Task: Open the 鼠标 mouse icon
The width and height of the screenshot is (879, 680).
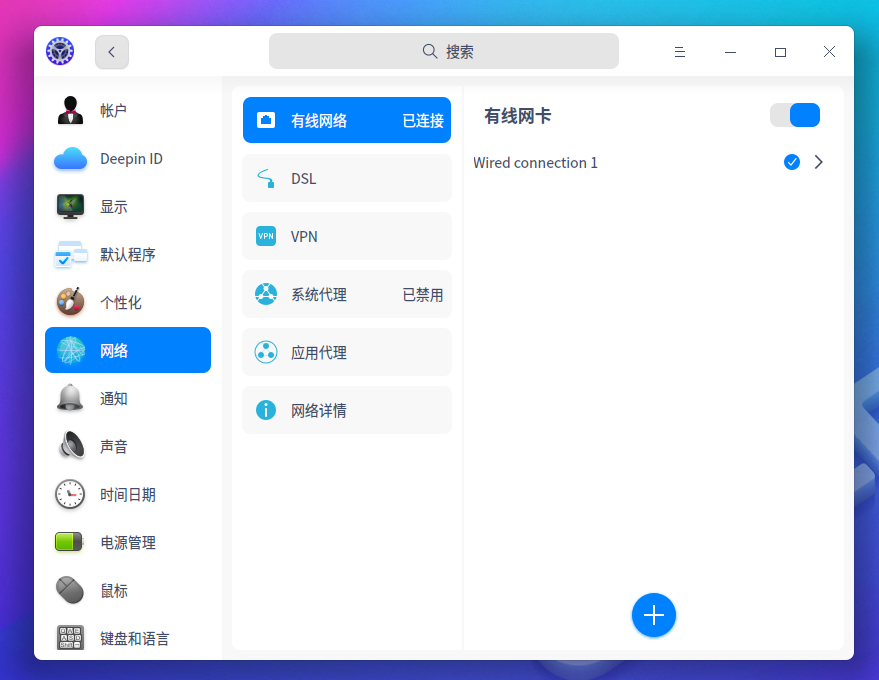Action: (x=70, y=590)
